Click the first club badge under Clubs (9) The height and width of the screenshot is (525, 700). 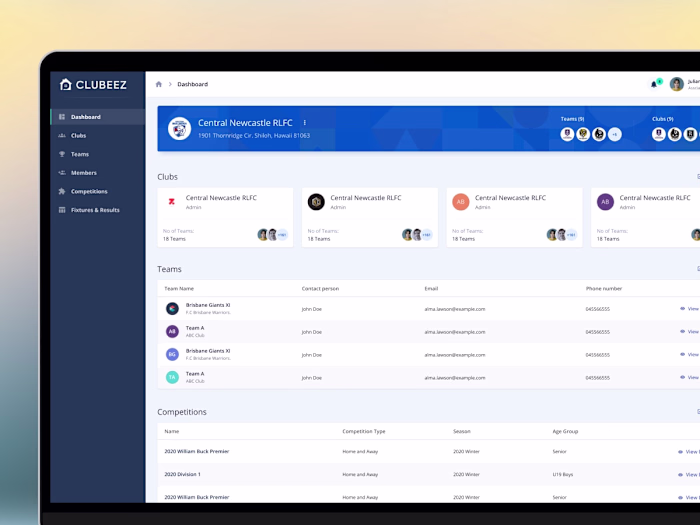pos(658,134)
